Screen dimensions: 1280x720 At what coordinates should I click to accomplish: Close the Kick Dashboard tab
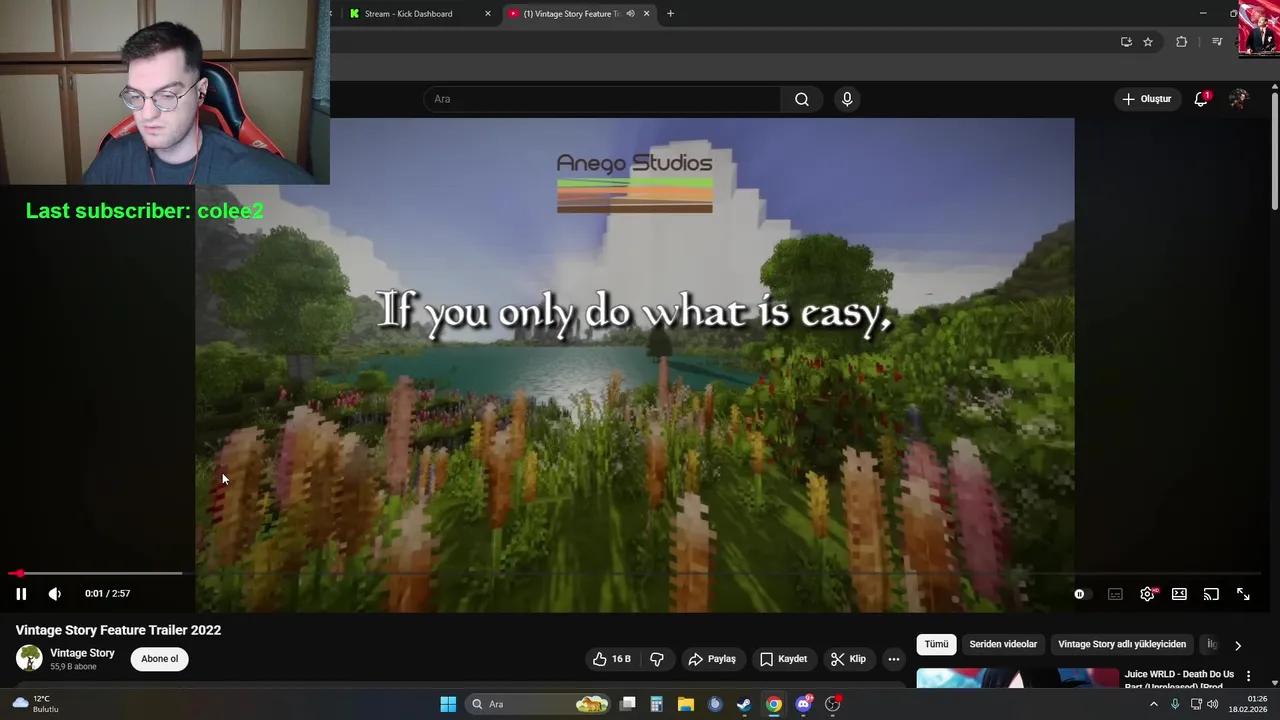pyautogui.click(x=488, y=14)
